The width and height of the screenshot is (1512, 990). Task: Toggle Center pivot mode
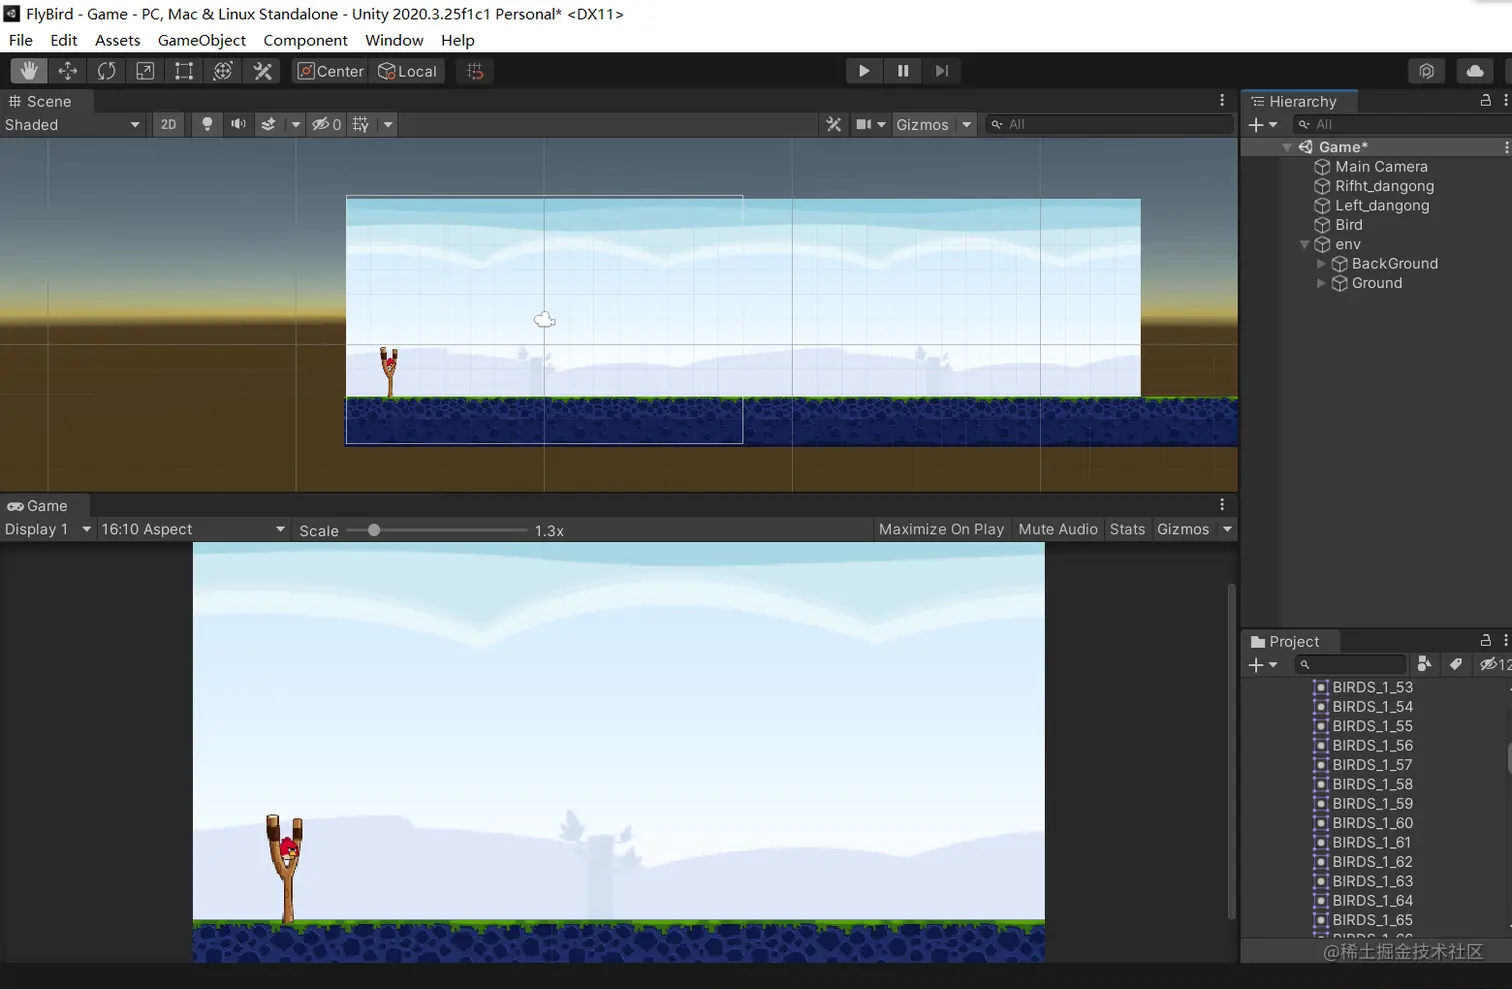tap(331, 71)
